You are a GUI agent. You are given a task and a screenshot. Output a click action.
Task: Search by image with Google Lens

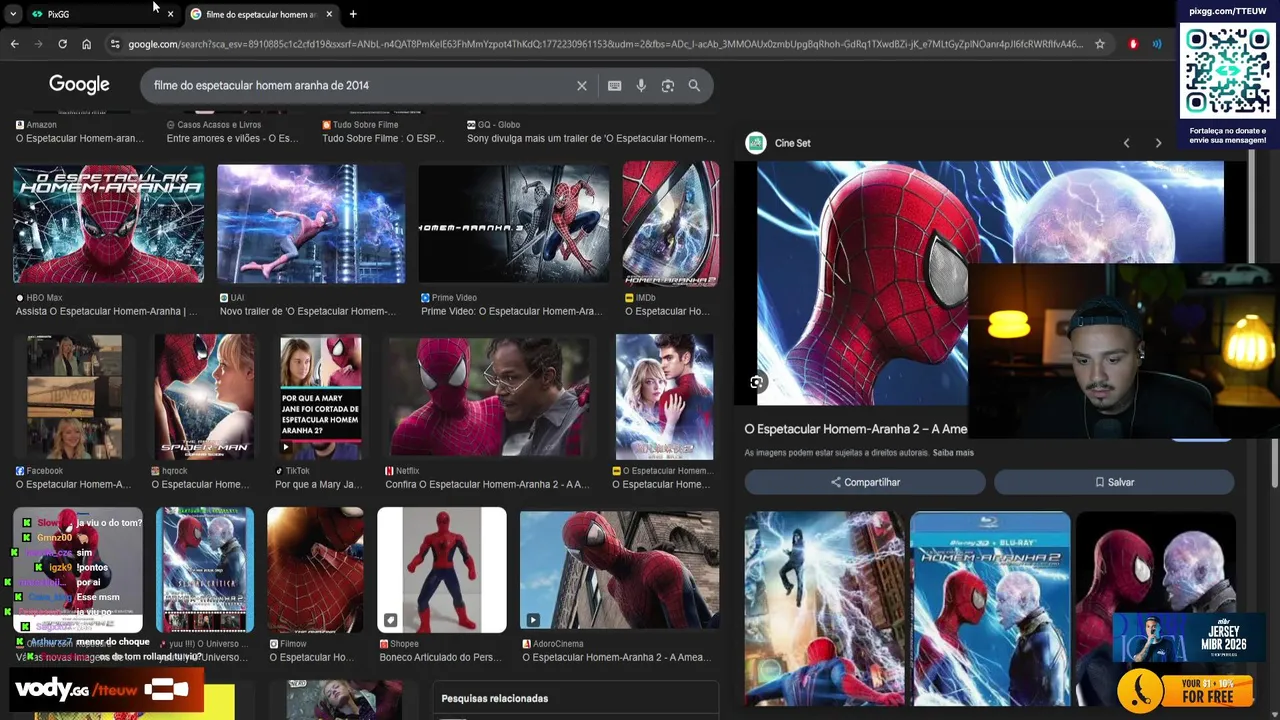pos(668,86)
